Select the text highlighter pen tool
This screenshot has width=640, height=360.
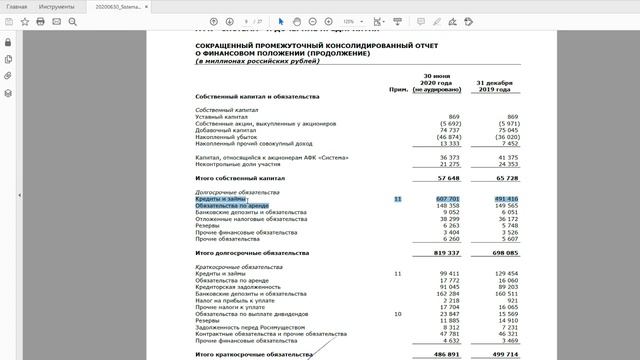437,22
